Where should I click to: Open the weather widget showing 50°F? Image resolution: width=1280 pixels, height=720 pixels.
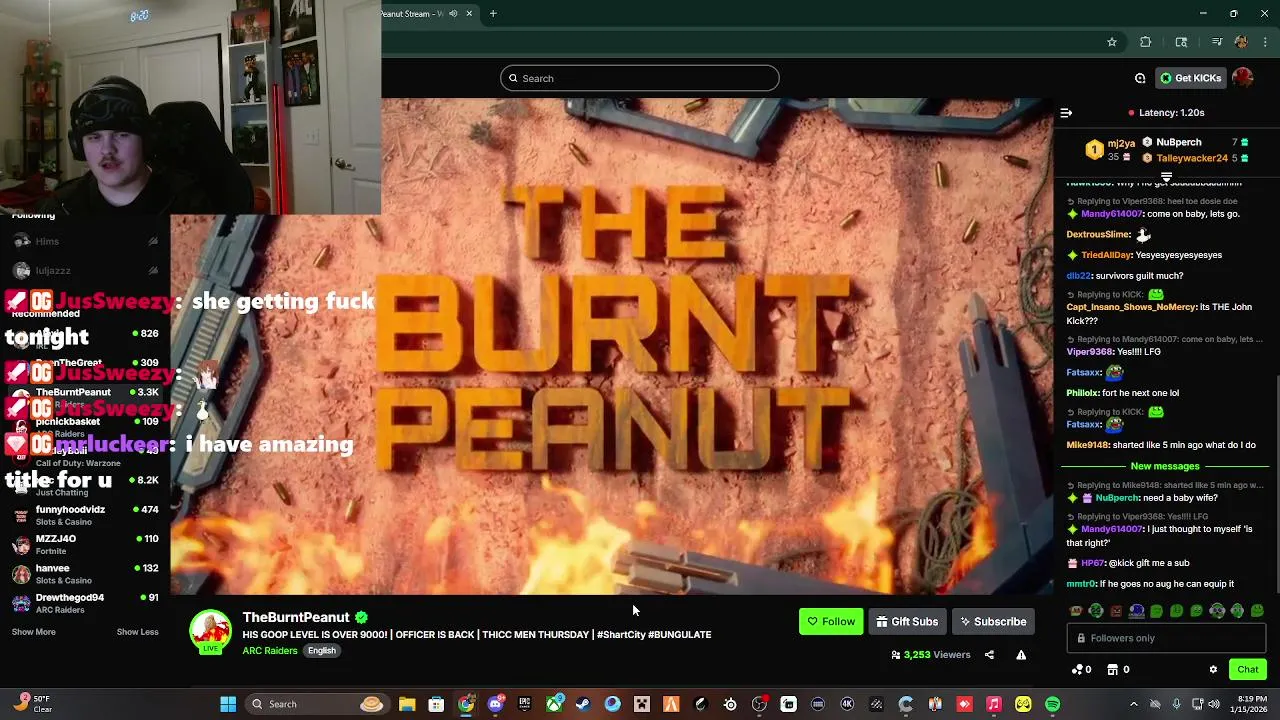point(32,704)
